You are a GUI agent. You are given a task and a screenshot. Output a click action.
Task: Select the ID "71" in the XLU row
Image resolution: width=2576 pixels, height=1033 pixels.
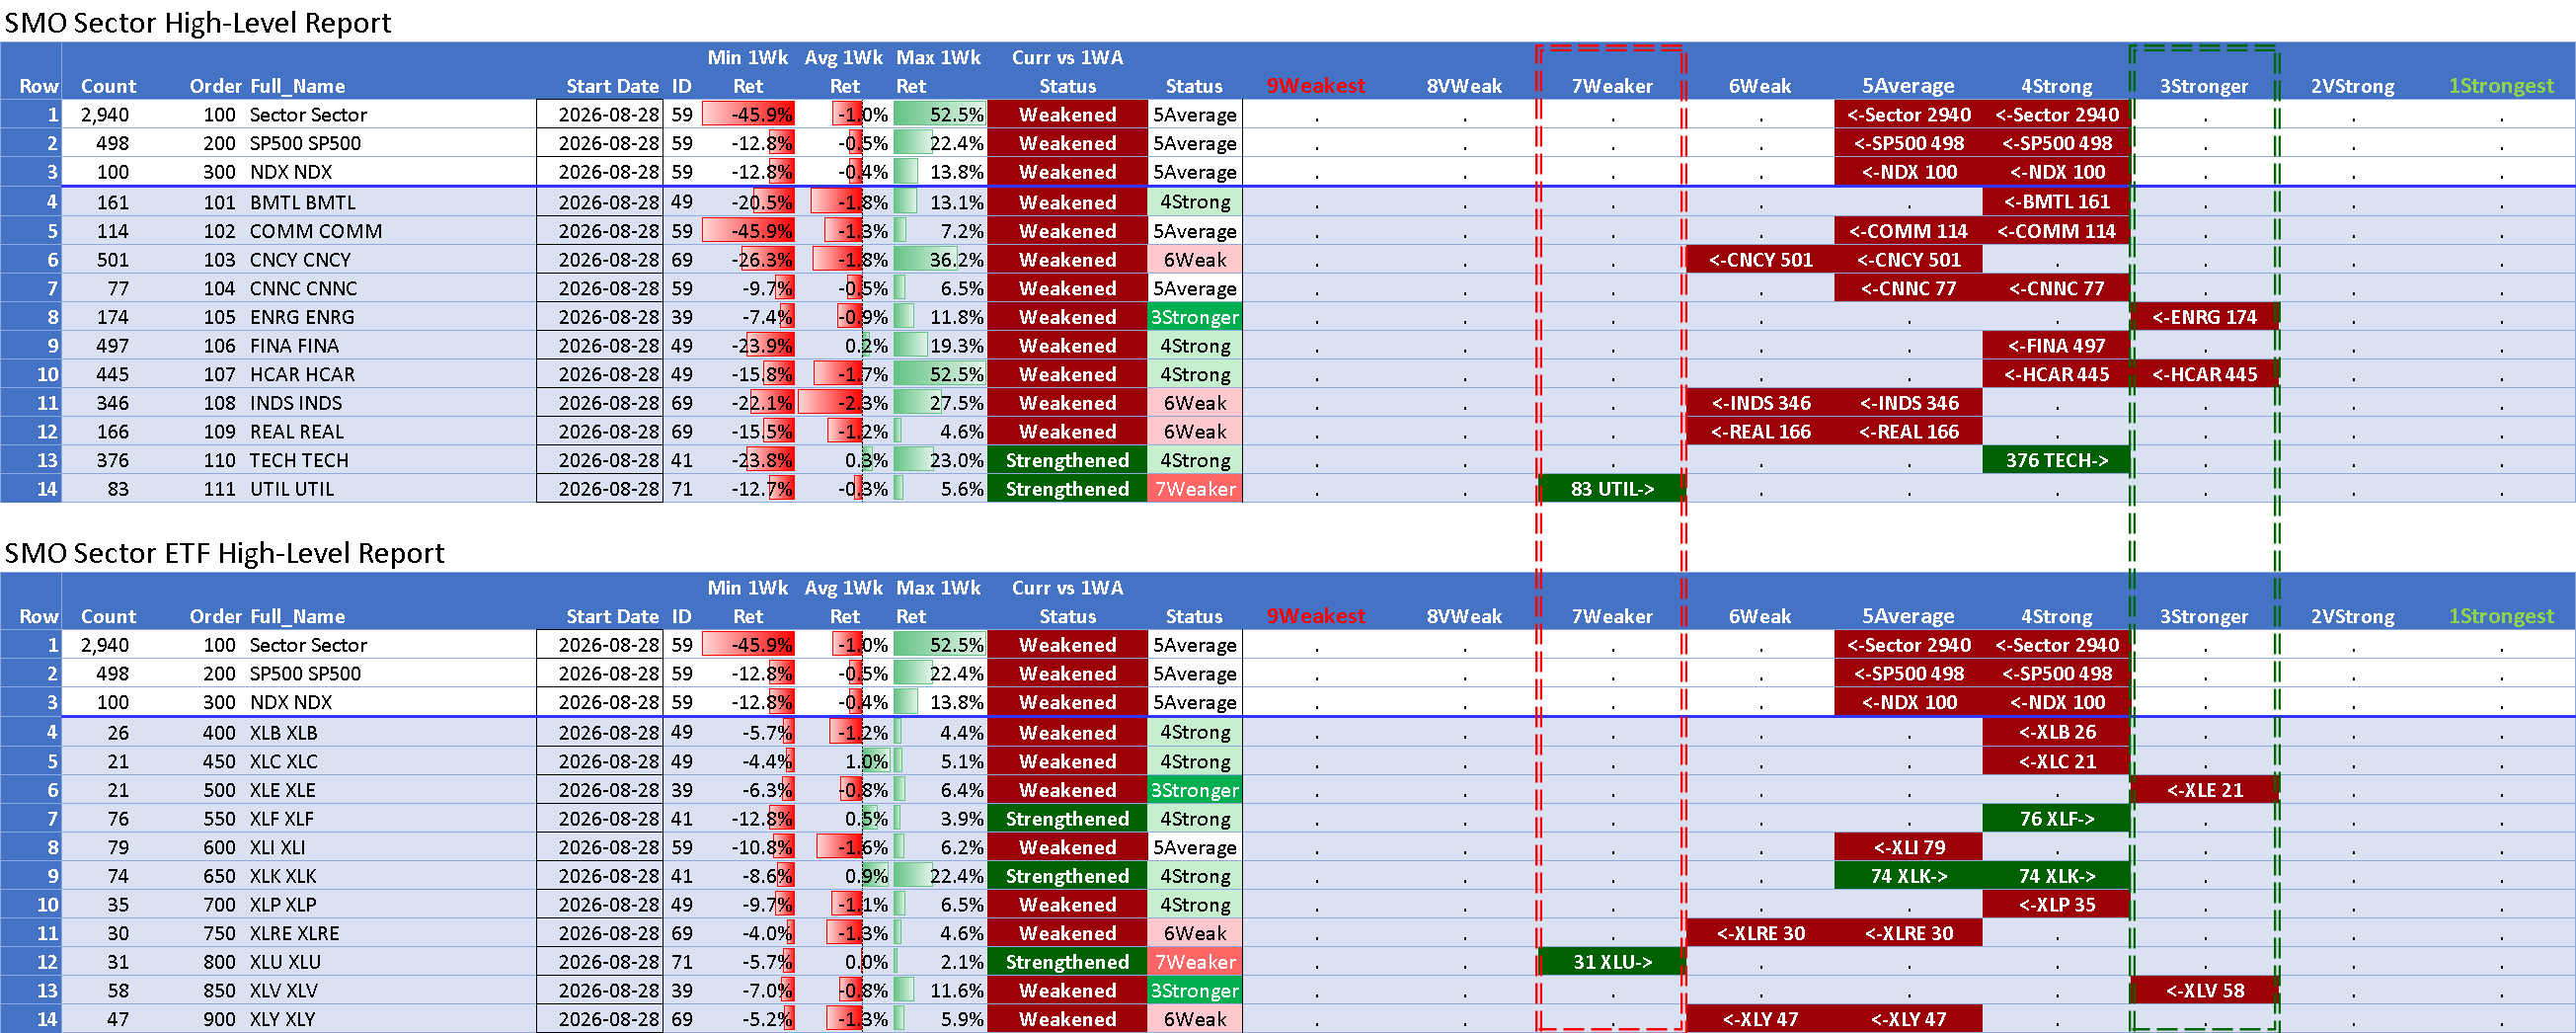point(681,962)
